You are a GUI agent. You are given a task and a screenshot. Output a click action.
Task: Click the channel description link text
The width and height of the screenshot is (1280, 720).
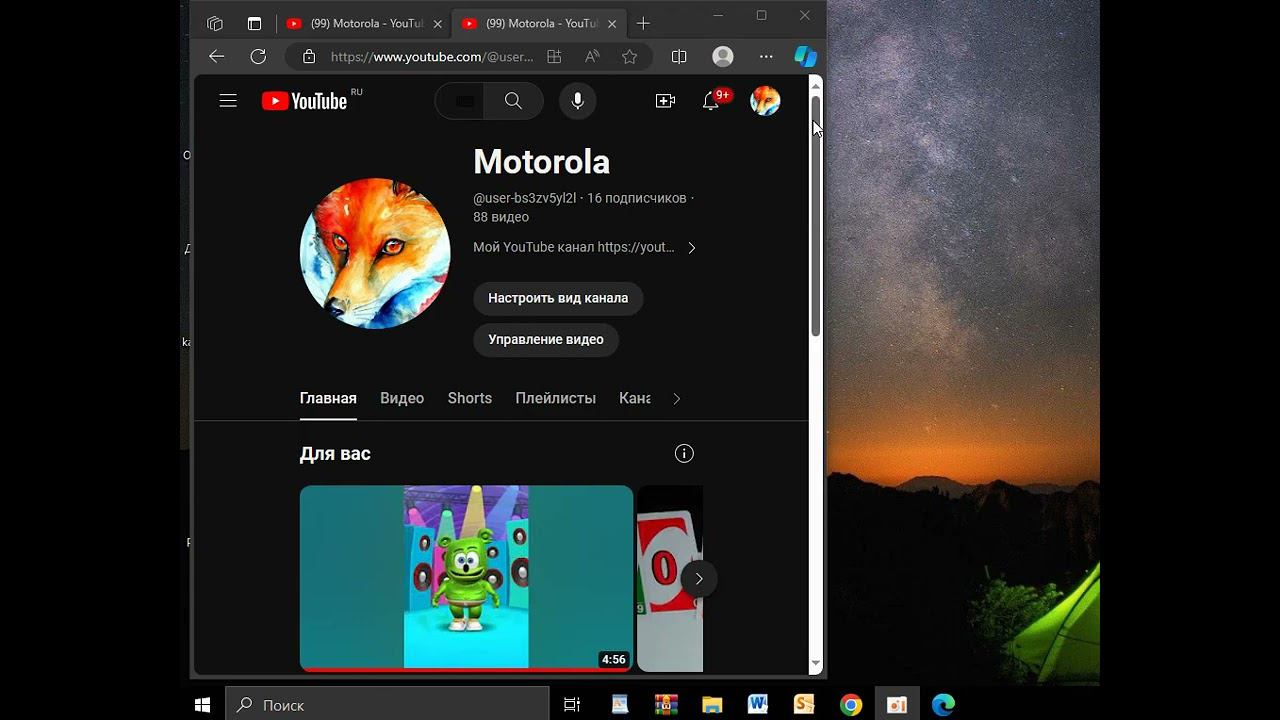[574, 247]
